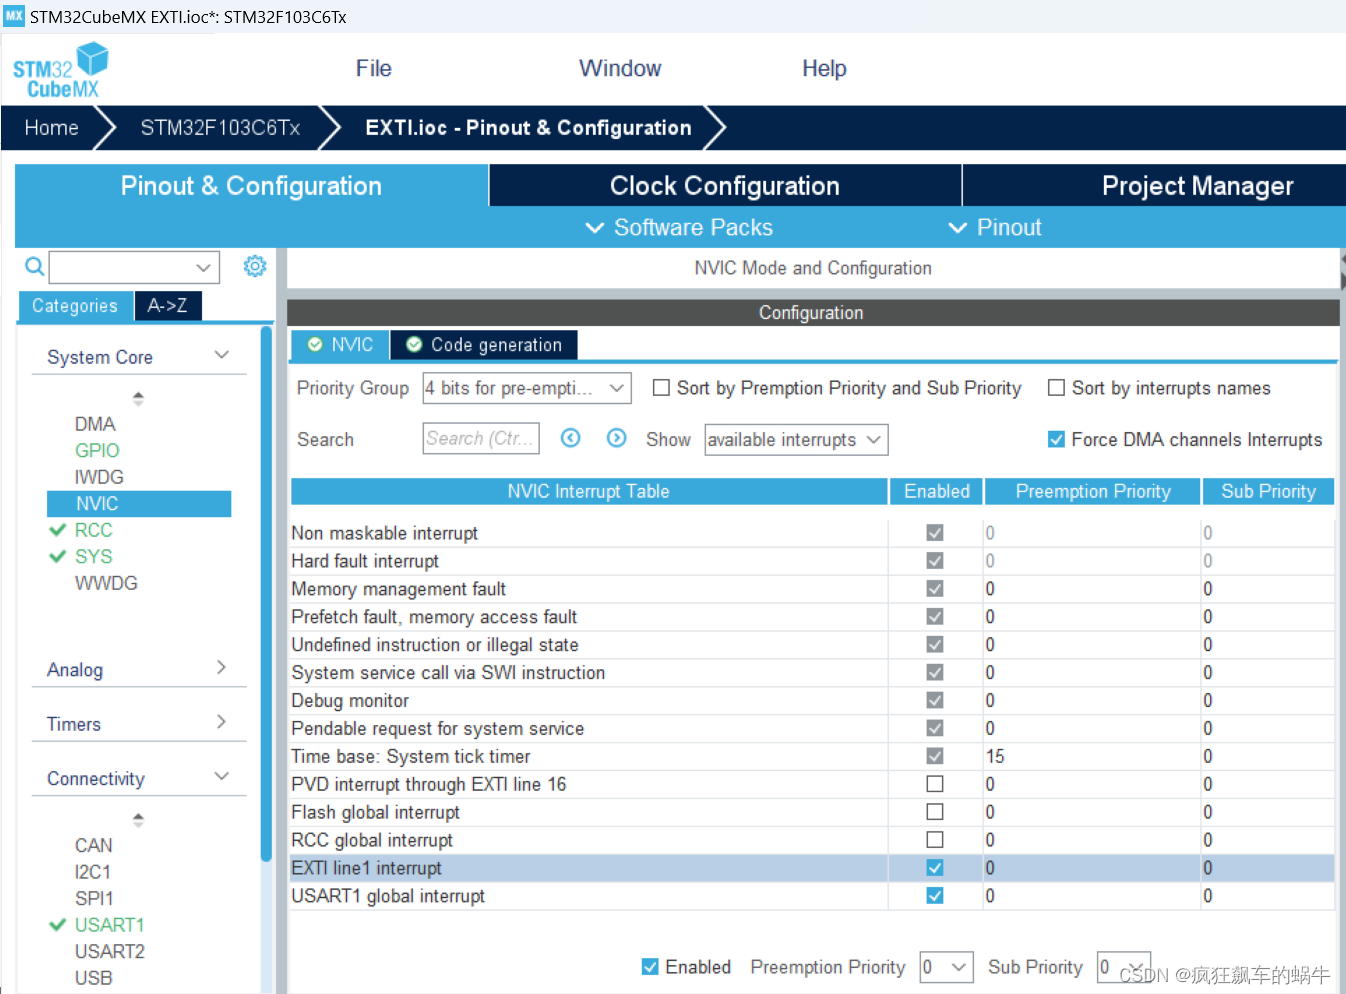The height and width of the screenshot is (994, 1346).
Task: Select the A->Z sidebar tab
Action: (168, 306)
